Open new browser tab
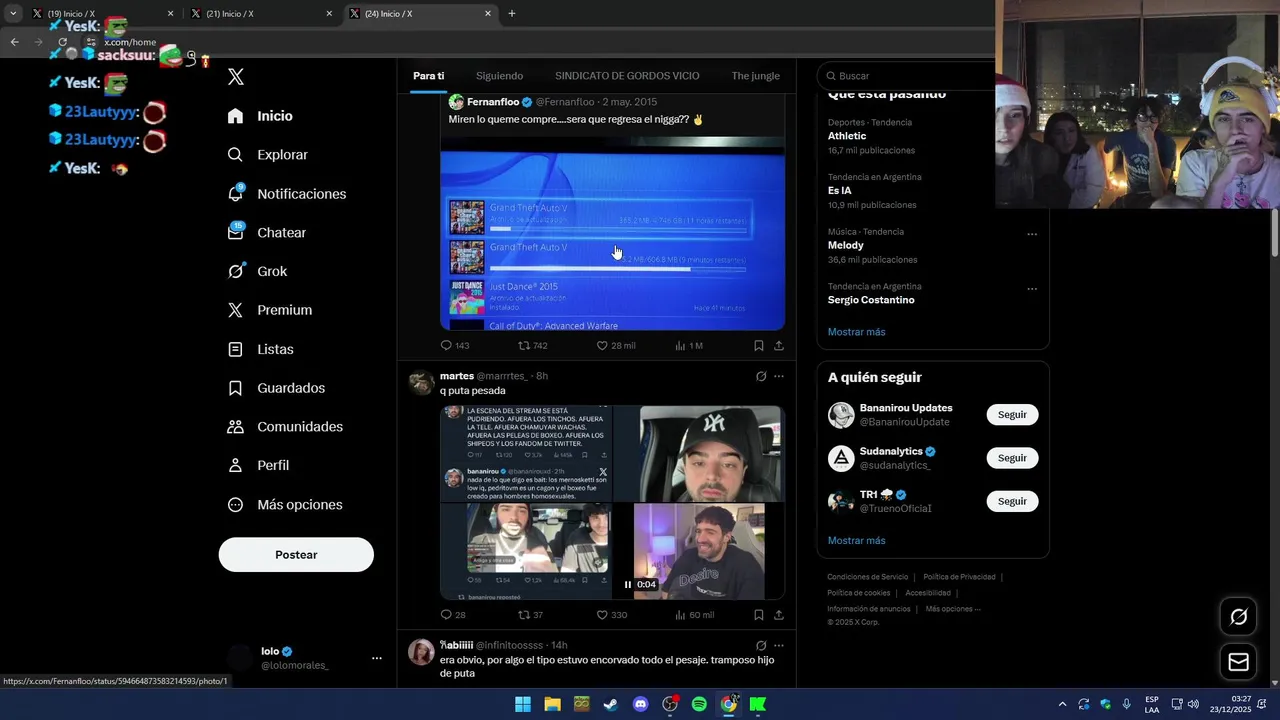The width and height of the screenshot is (1280, 720). pos(512,14)
